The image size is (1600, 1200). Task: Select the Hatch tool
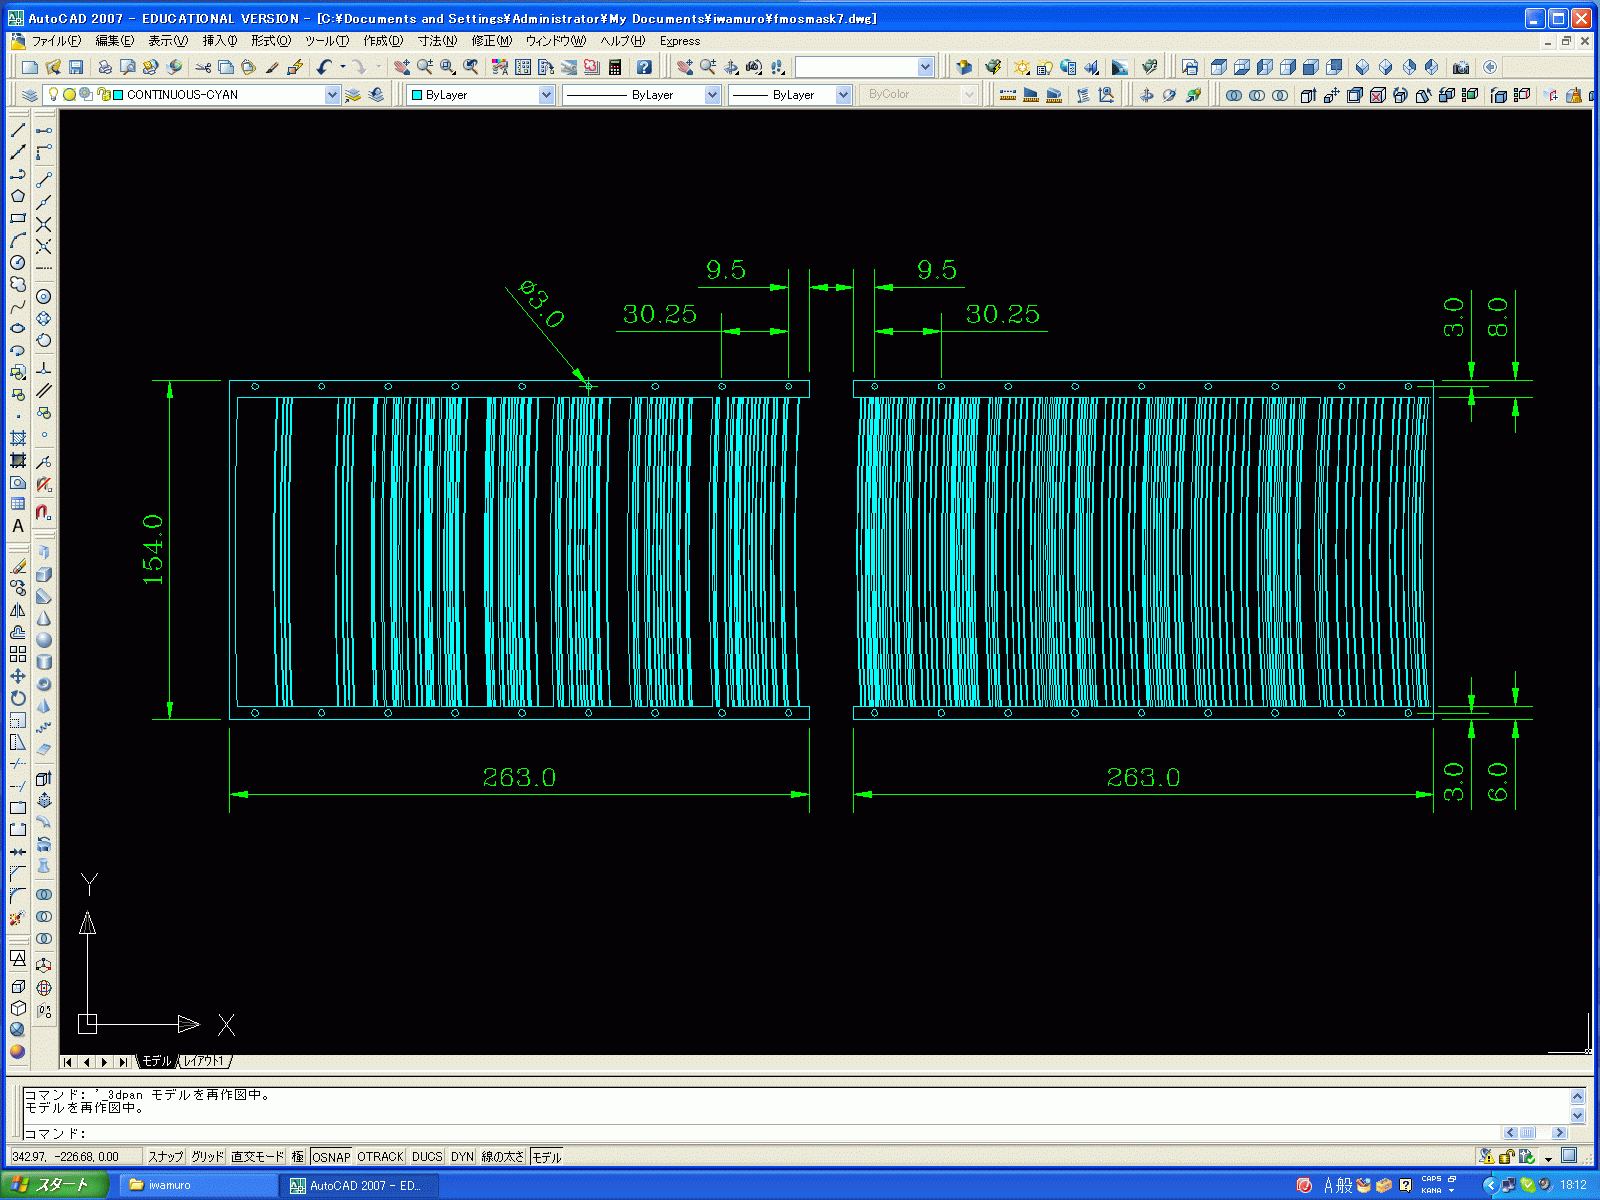(18, 438)
